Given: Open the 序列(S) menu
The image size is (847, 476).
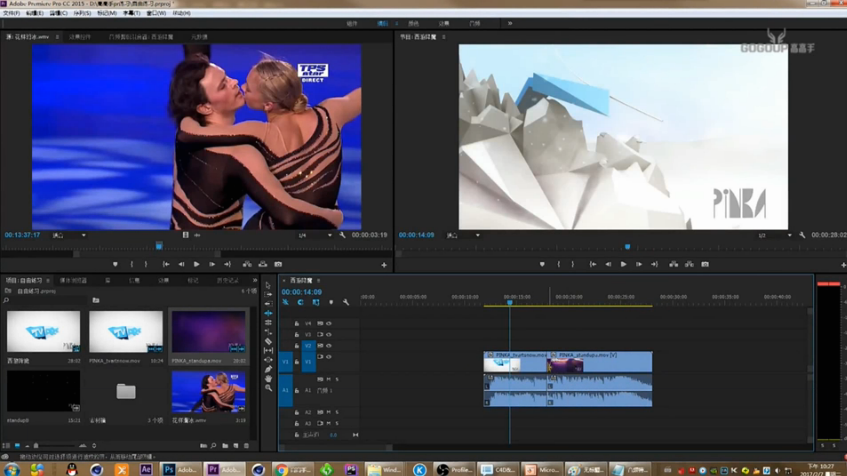Looking at the screenshot, I should click(x=82, y=13).
